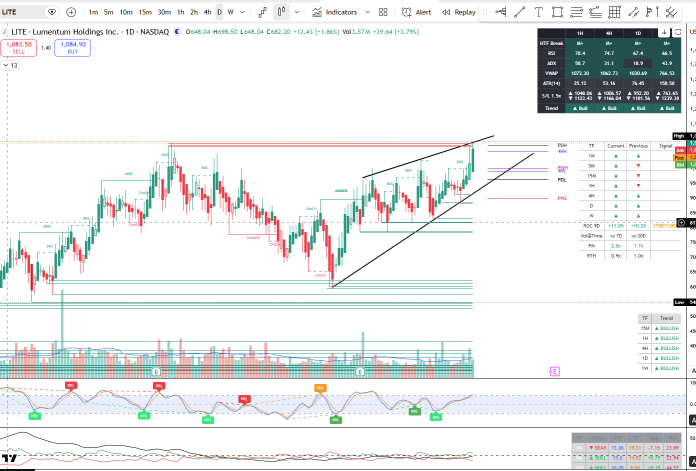The height and width of the screenshot is (471, 696).
Task: Click the PDH level label
Action: [562, 146]
